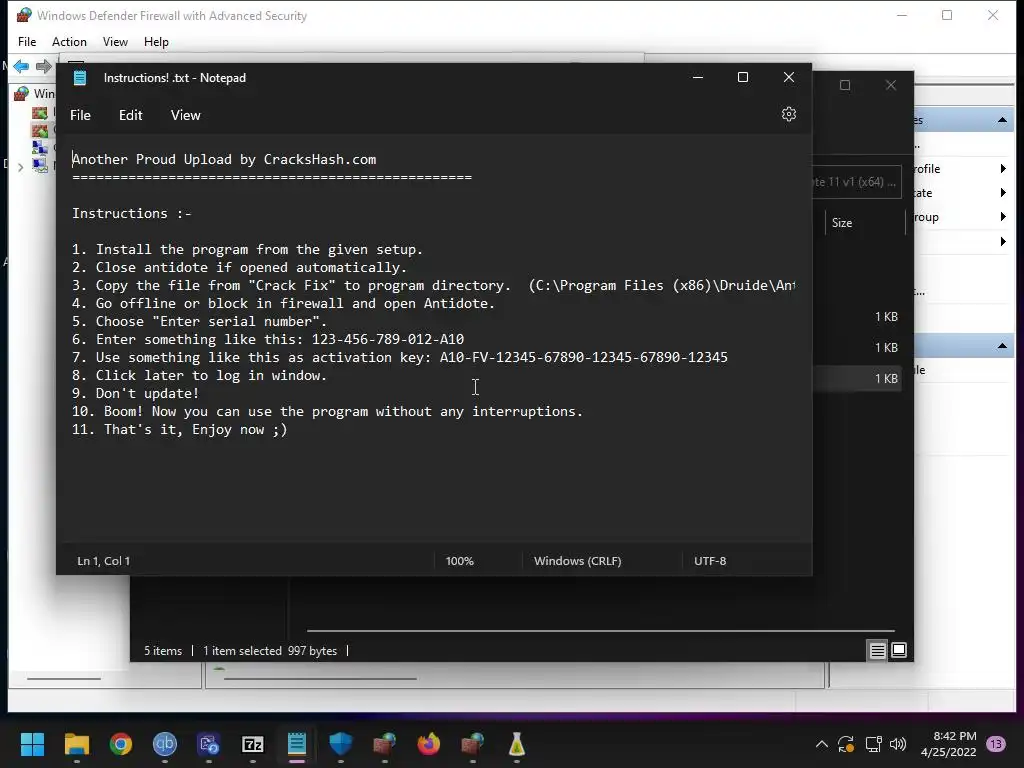The height and width of the screenshot is (768, 1024).
Task: Open 7-Zip from the taskbar
Action: coord(253,744)
